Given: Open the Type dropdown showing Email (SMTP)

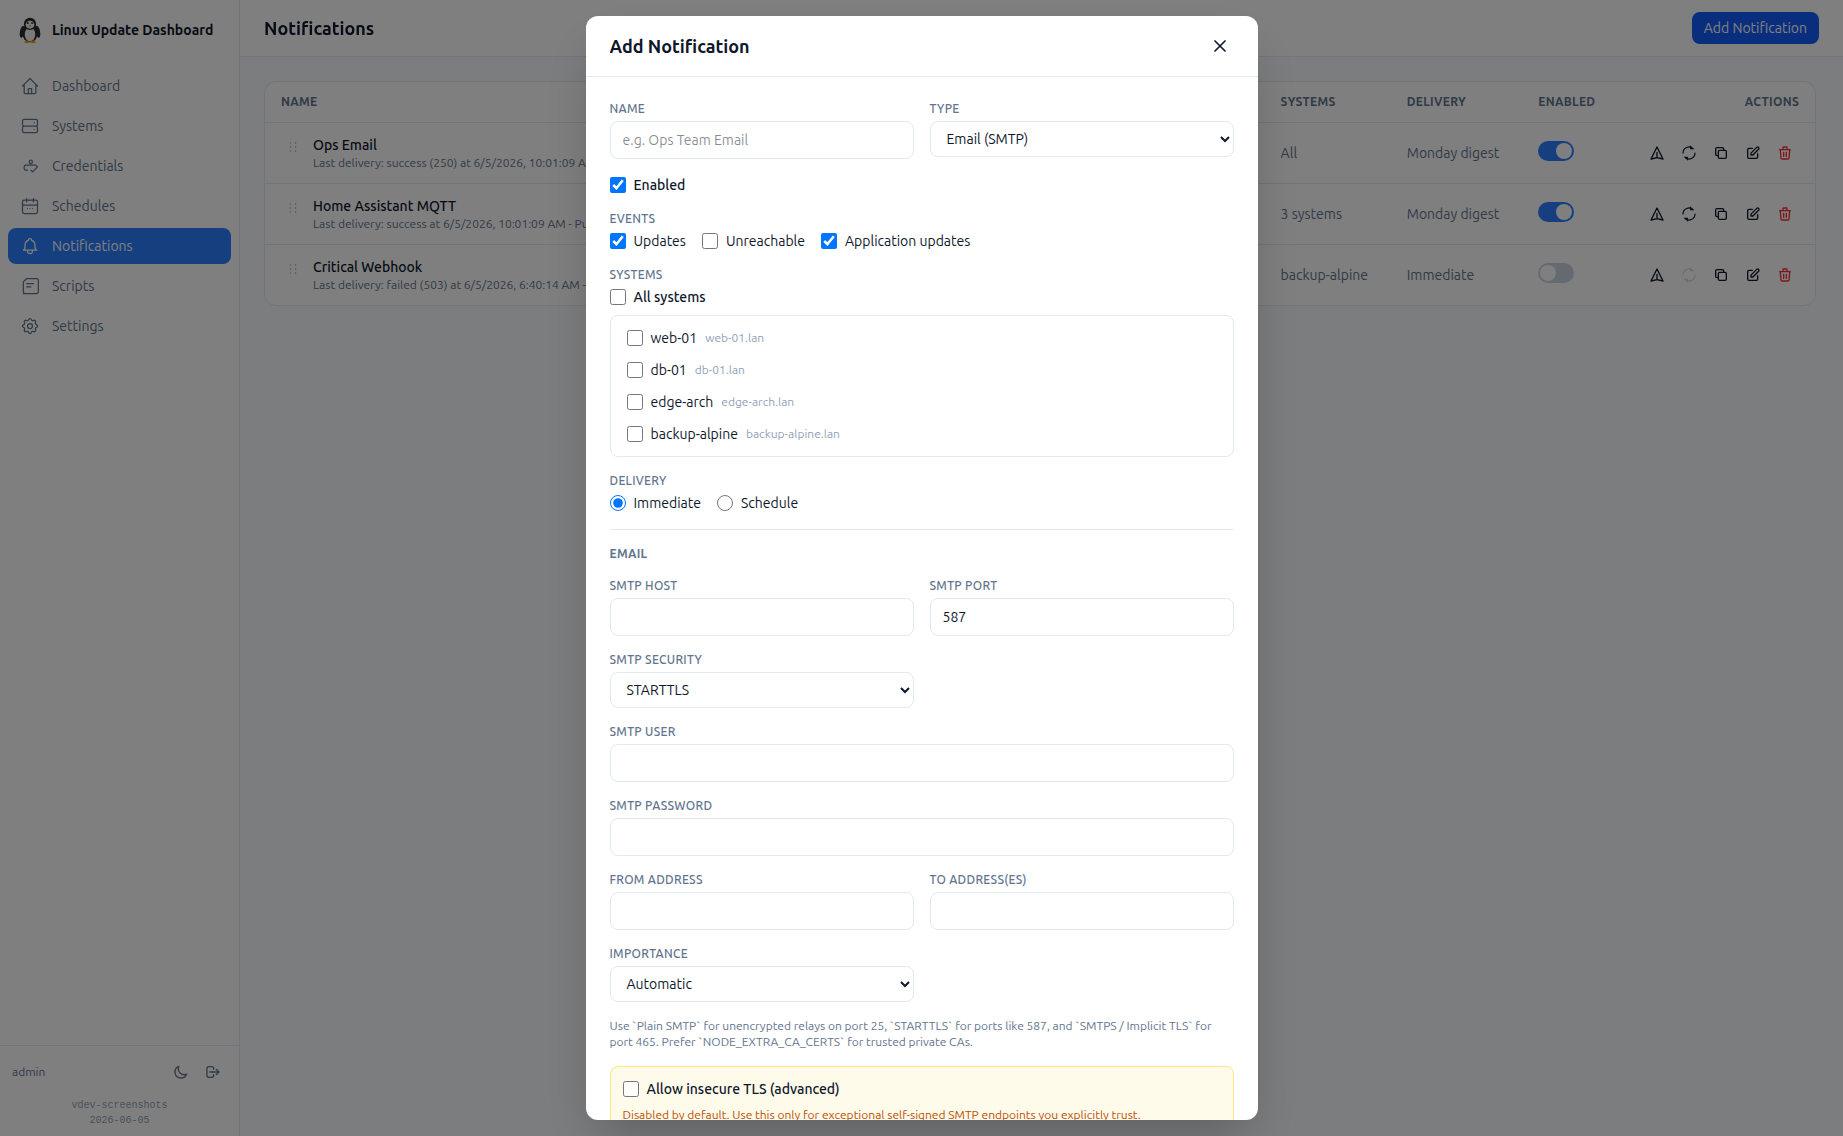Looking at the screenshot, I should pyautogui.click(x=1081, y=139).
